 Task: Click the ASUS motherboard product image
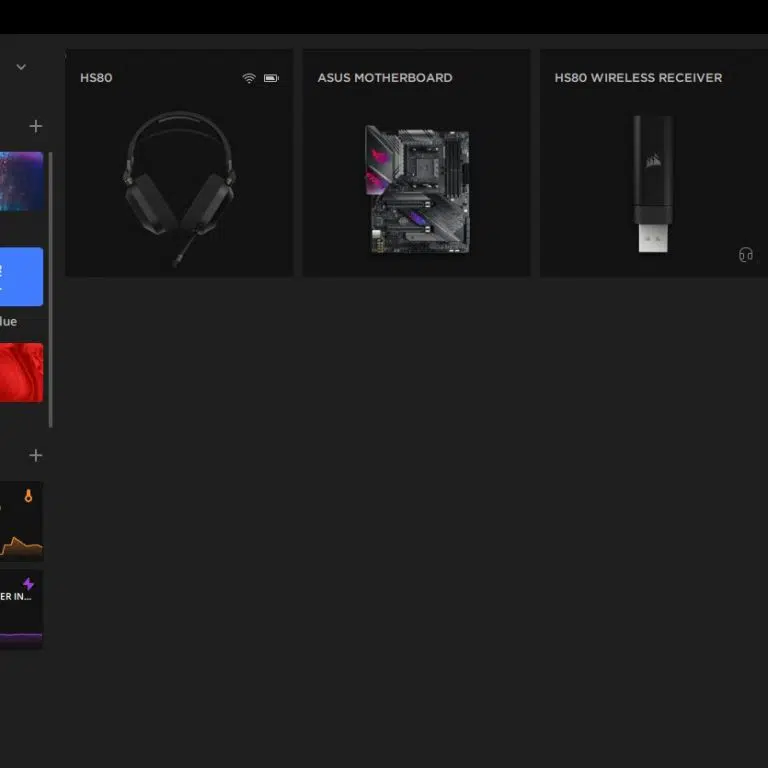click(417, 189)
